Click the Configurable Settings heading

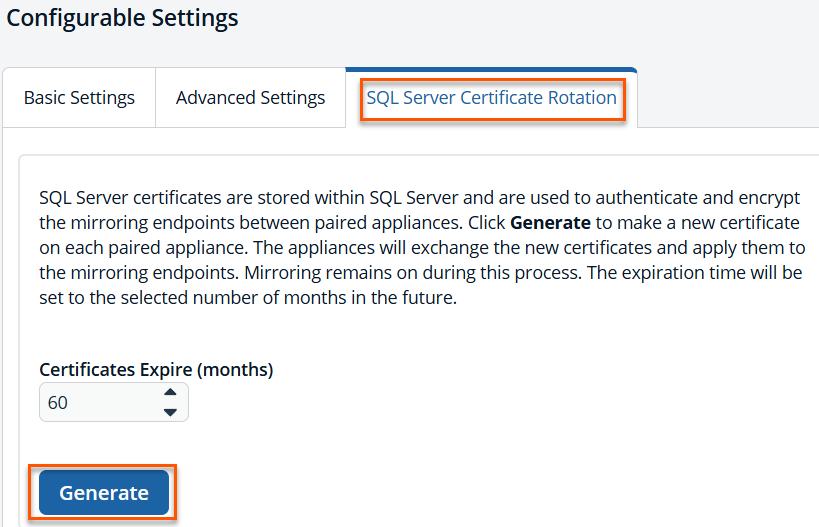[x=122, y=18]
